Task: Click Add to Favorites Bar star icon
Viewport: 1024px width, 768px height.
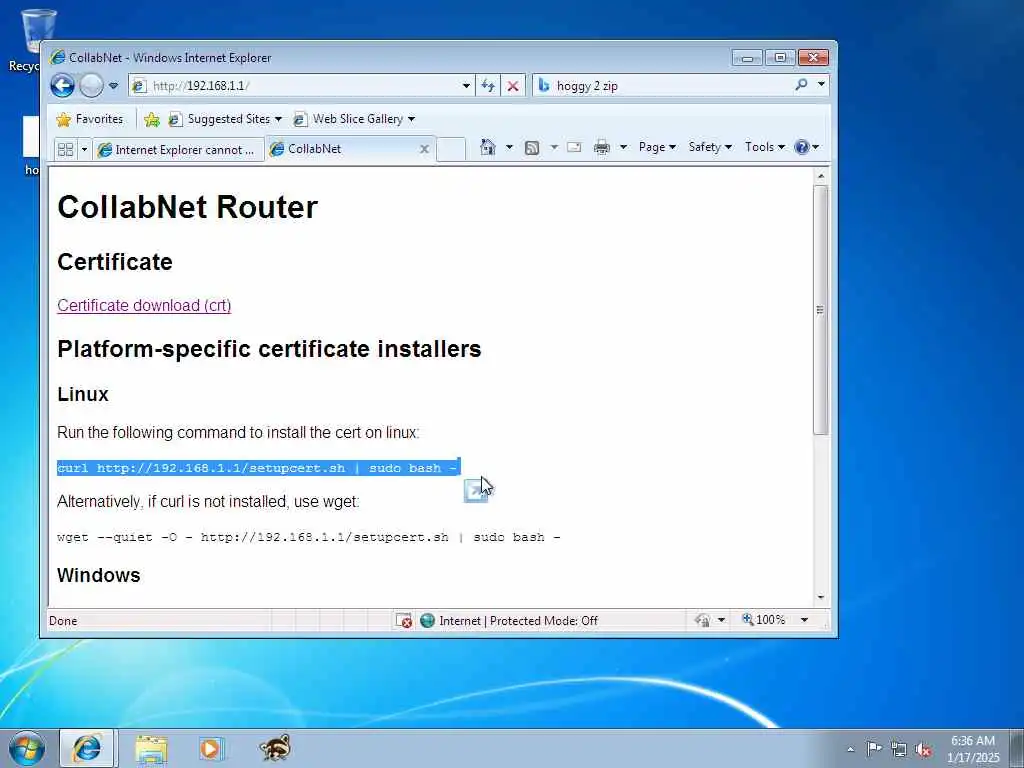Action: (x=152, y=119)
